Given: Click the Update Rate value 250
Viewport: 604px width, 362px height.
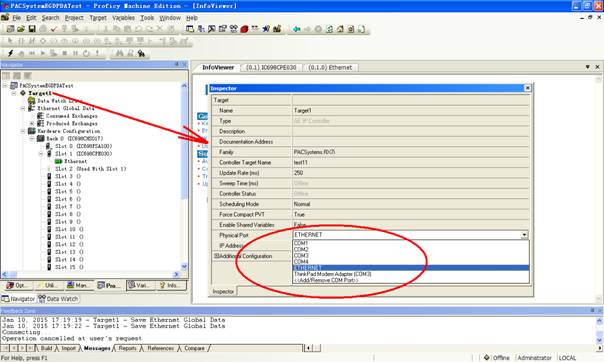Looking at the screenshot, I should (x=411, y=173).
